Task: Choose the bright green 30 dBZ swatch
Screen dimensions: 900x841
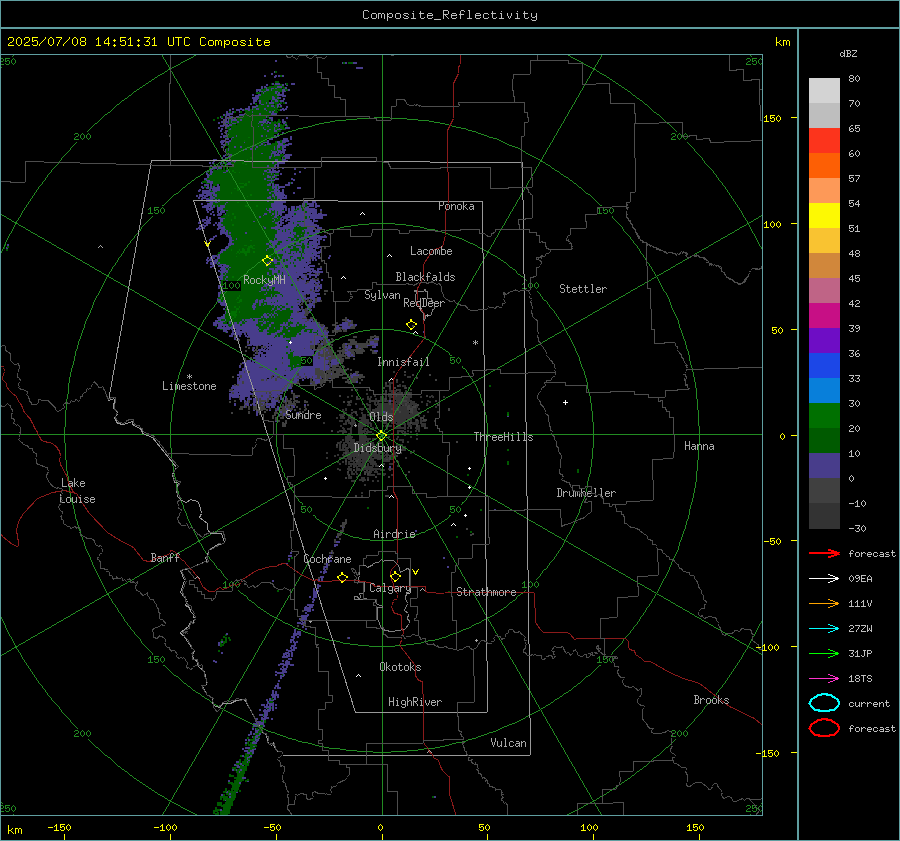Action: tap(824, 415)
